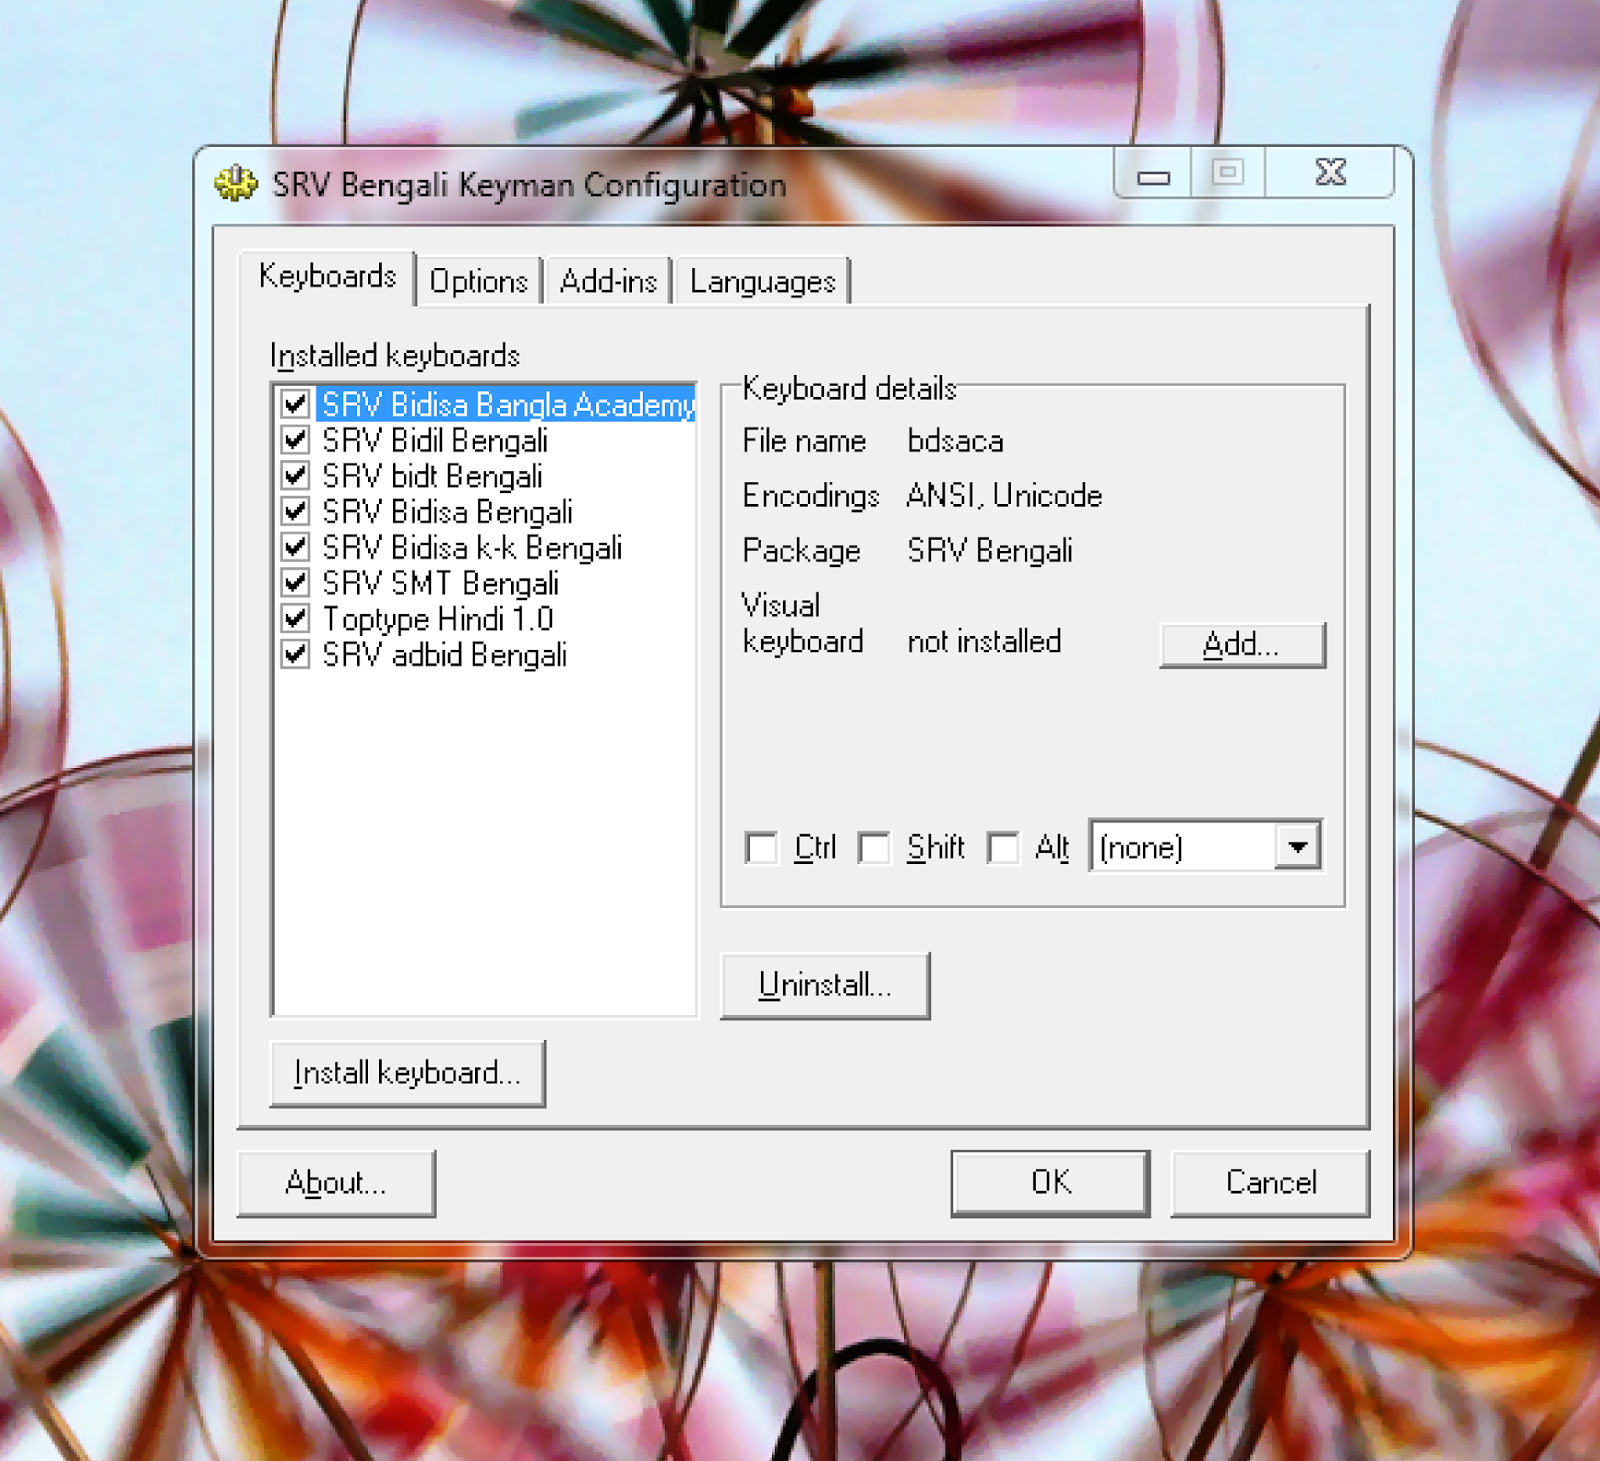
Task: Open the Options tab
Action: pos(478,281)
